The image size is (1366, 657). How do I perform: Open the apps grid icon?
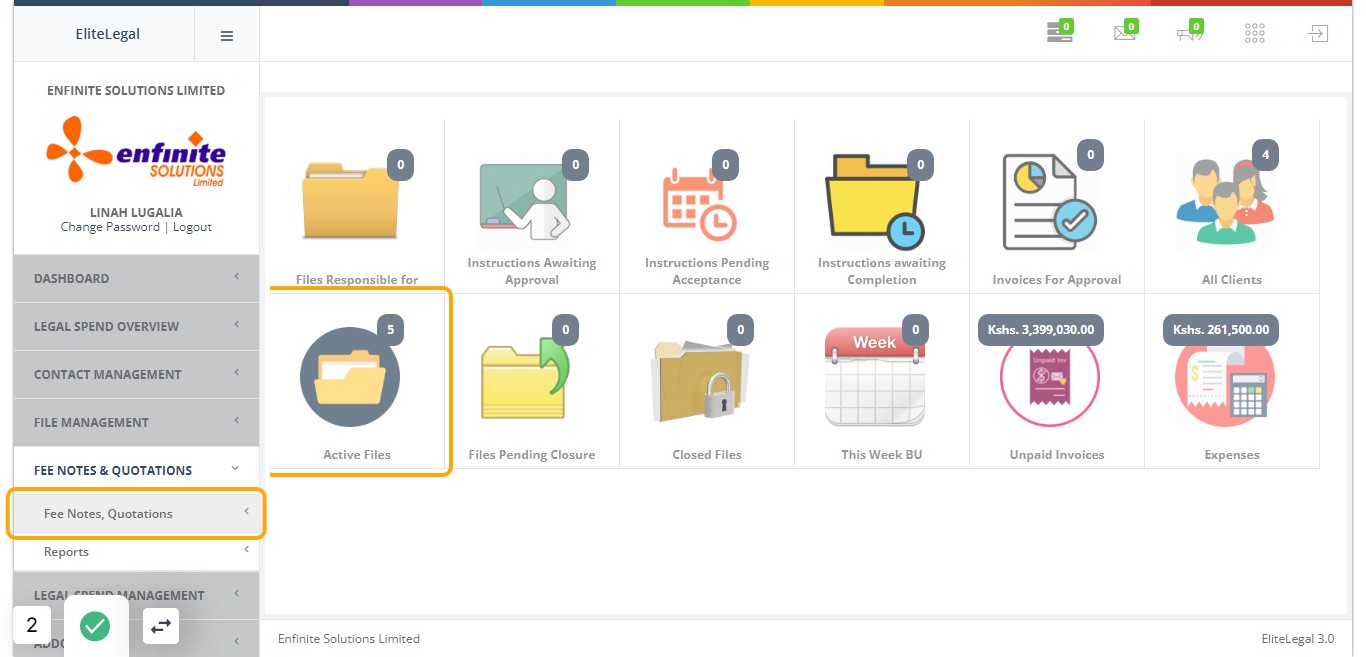(x=1255, y=33)
